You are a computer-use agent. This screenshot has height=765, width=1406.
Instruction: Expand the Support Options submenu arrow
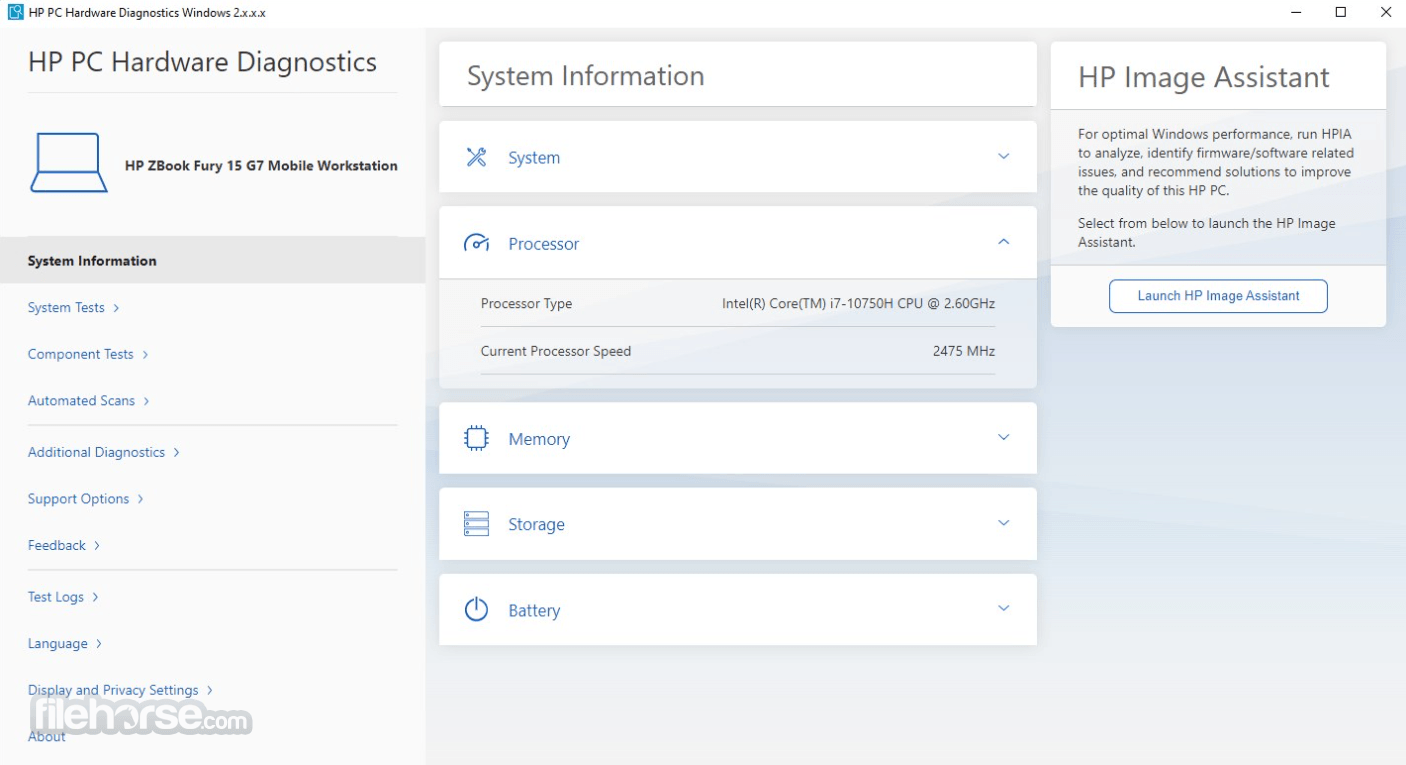click(140, 499)
